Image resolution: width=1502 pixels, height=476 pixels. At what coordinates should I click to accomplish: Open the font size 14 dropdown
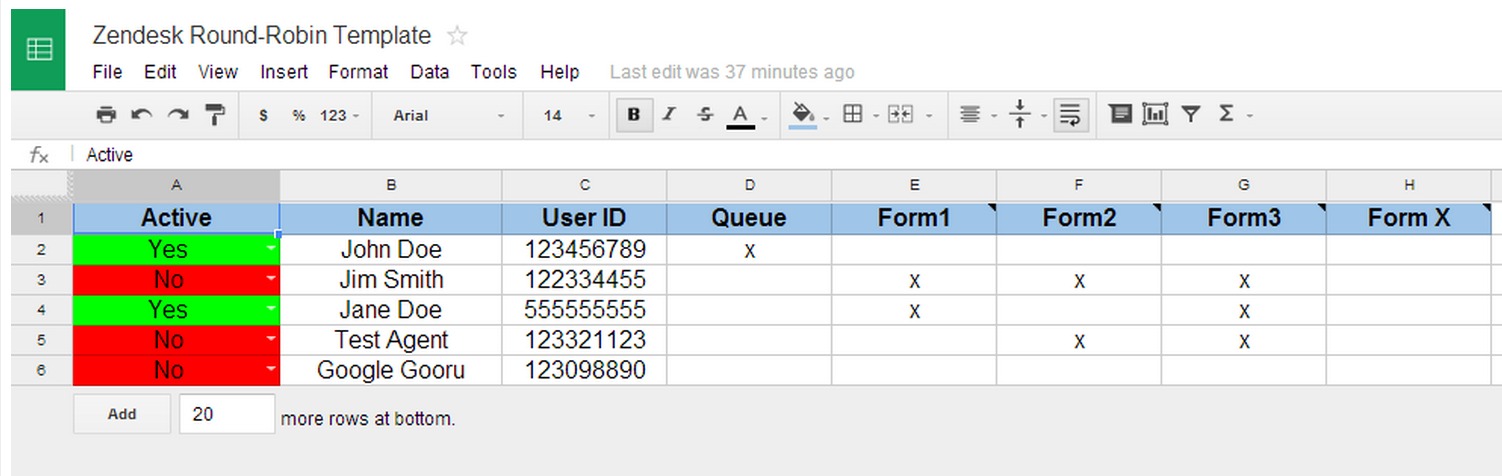[570, 115]
